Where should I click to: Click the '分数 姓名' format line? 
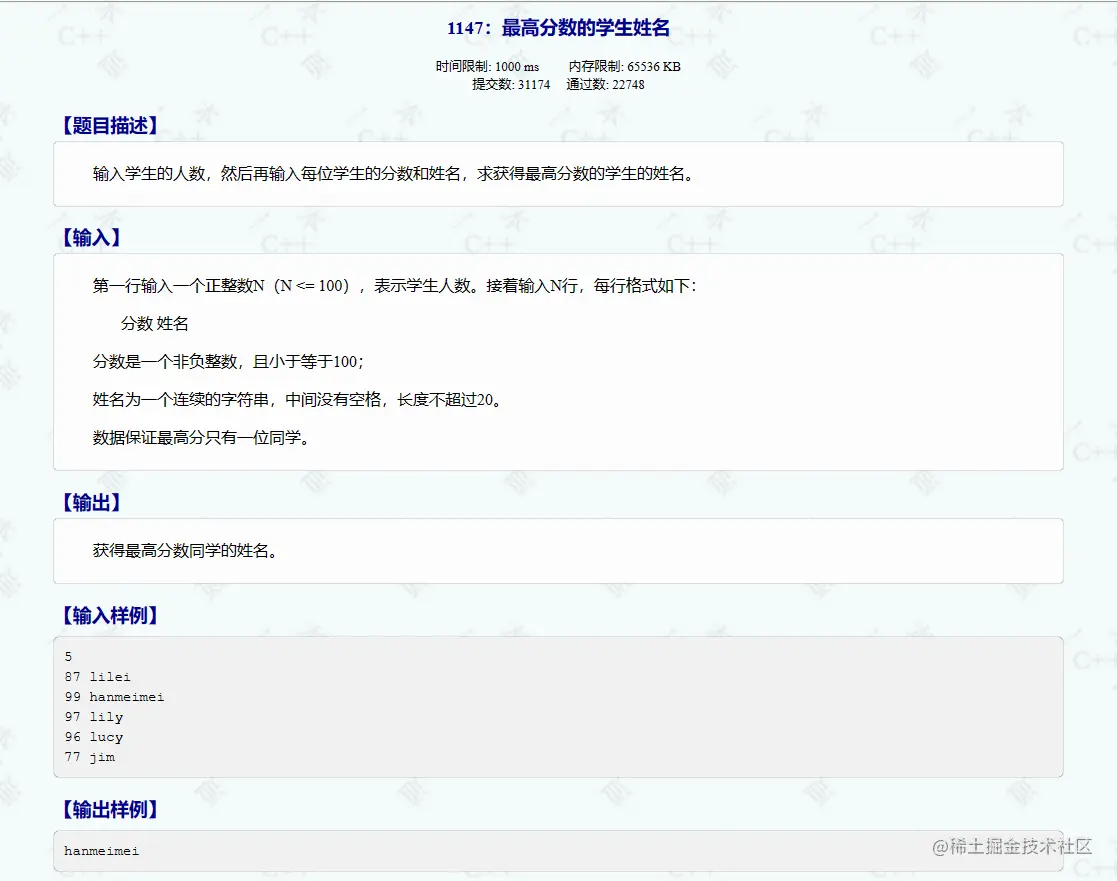click(155, 323)
